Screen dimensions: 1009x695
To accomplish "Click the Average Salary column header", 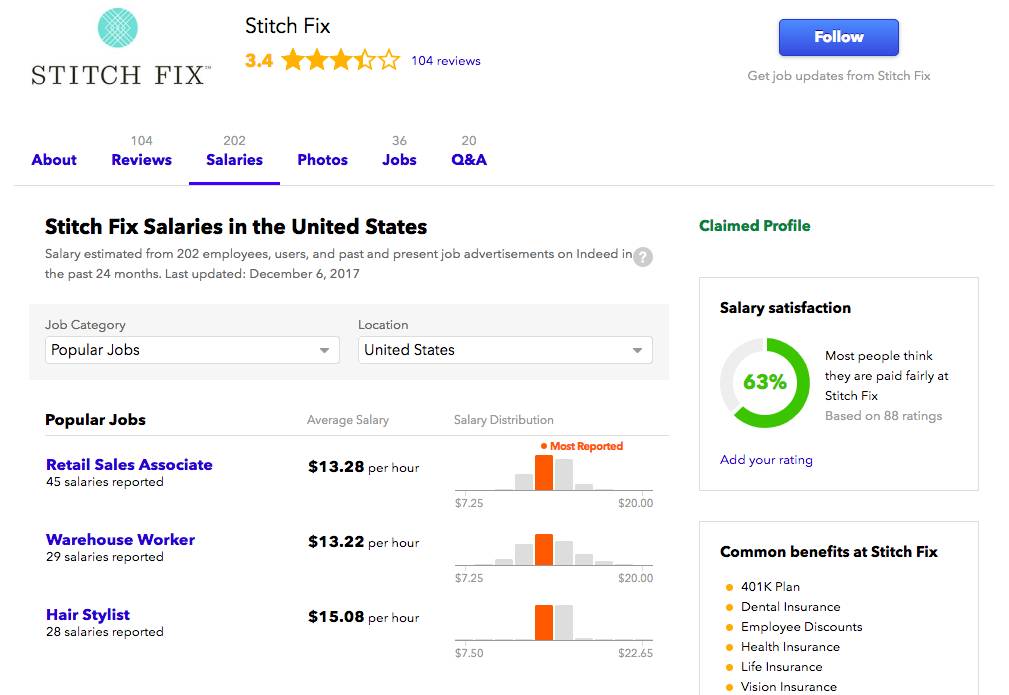I will pos(347,420).
